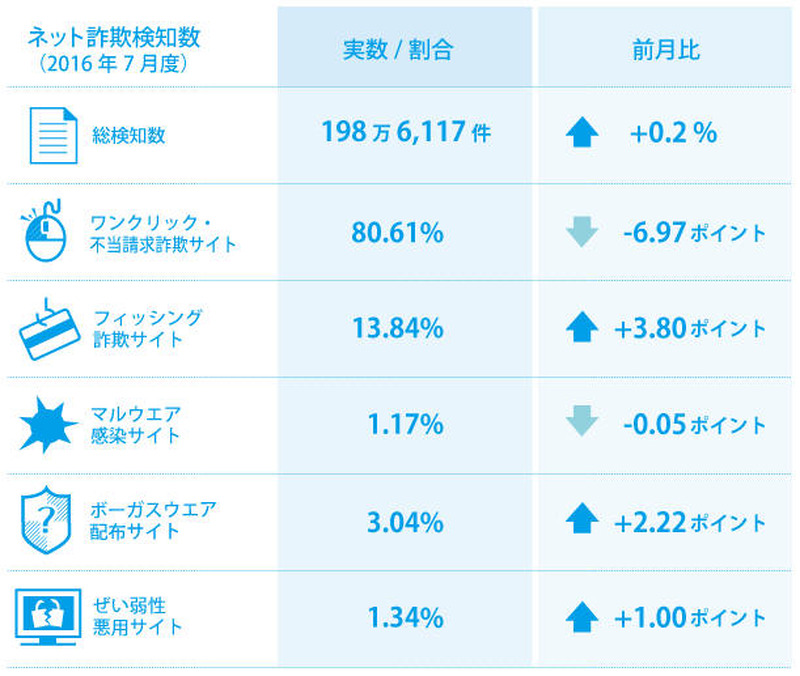
Task: Click the document icon beside 総検知数
Action: point(53,135)
